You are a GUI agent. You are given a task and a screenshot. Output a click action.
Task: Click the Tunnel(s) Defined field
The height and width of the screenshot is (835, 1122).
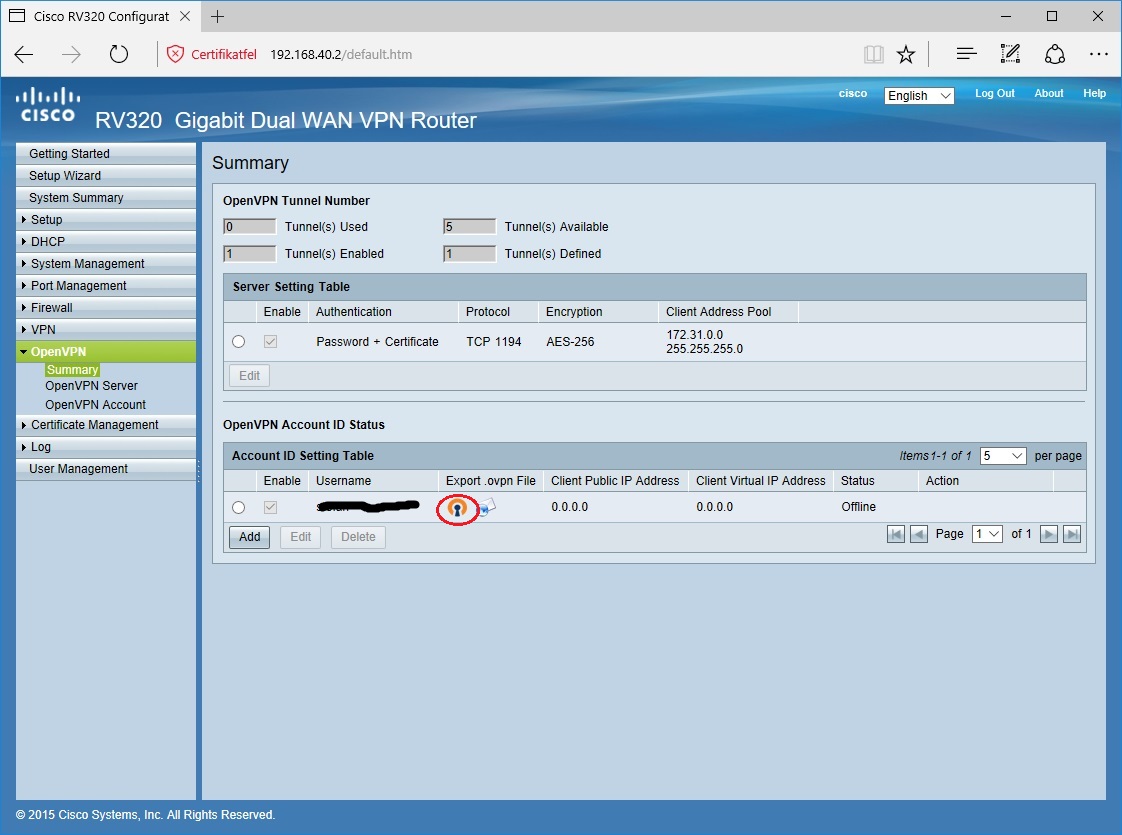pos(469,254)
